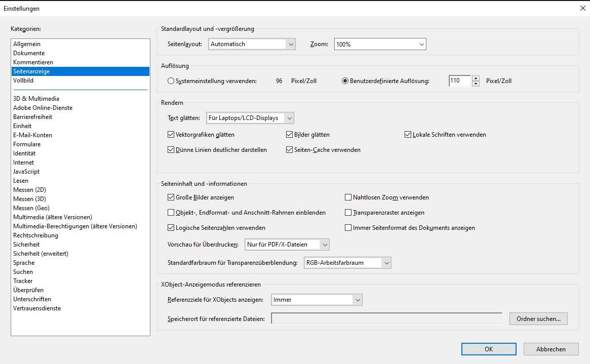Select the Formulare category
Viewport: 590px width, 364px height.
(27, 144)
